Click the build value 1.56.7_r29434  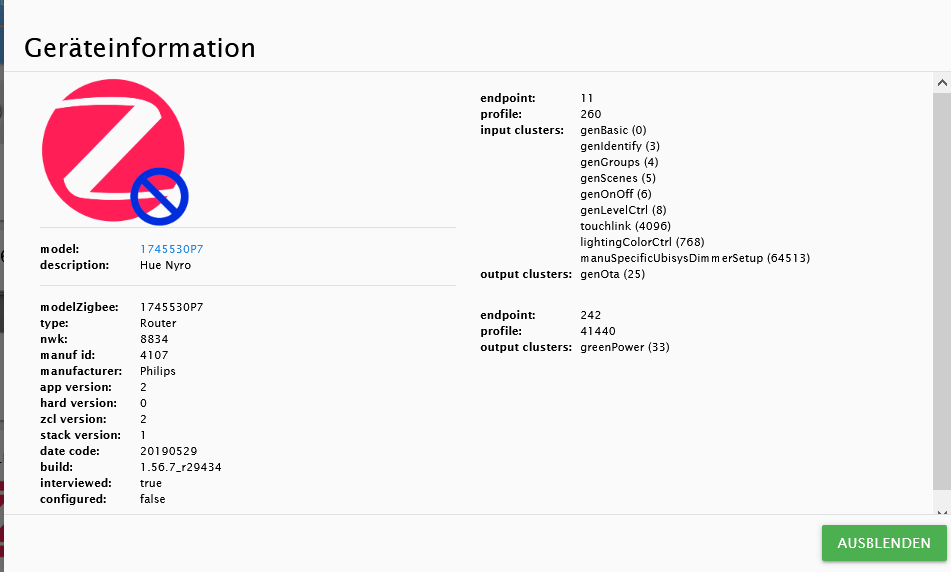coord(181,467)
